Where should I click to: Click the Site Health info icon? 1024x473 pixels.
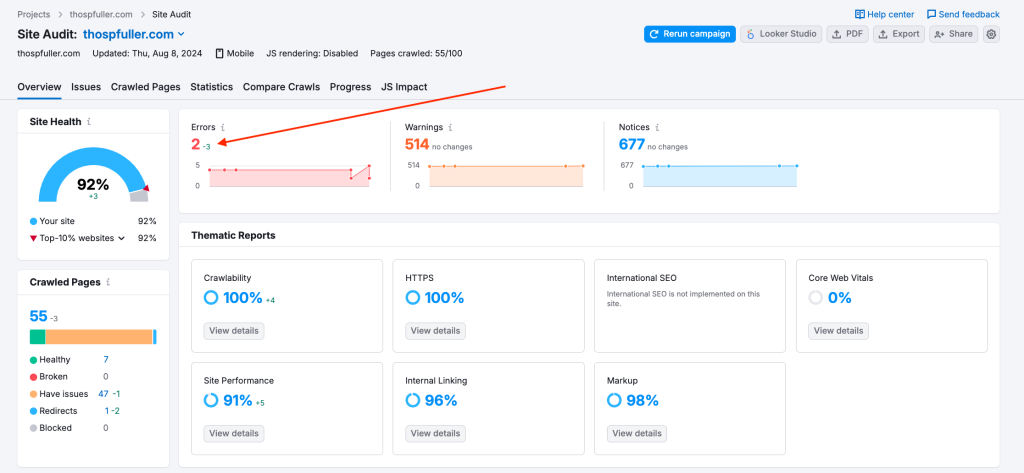pos(89,122)
